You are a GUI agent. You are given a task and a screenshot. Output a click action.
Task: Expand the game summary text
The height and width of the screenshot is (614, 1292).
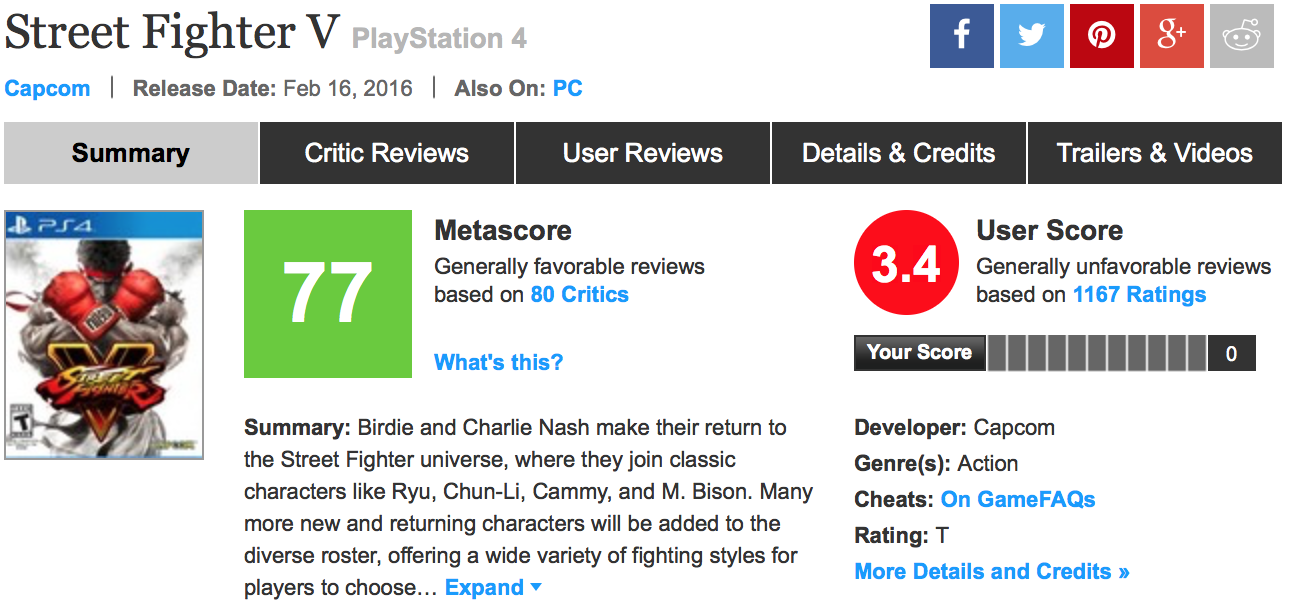(493, 588)
